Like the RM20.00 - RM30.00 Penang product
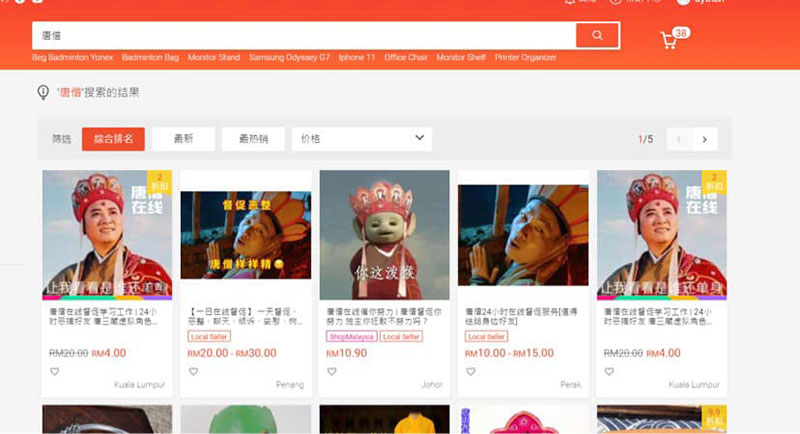Viewport: 800px width, 434px height. coord(193,372)
